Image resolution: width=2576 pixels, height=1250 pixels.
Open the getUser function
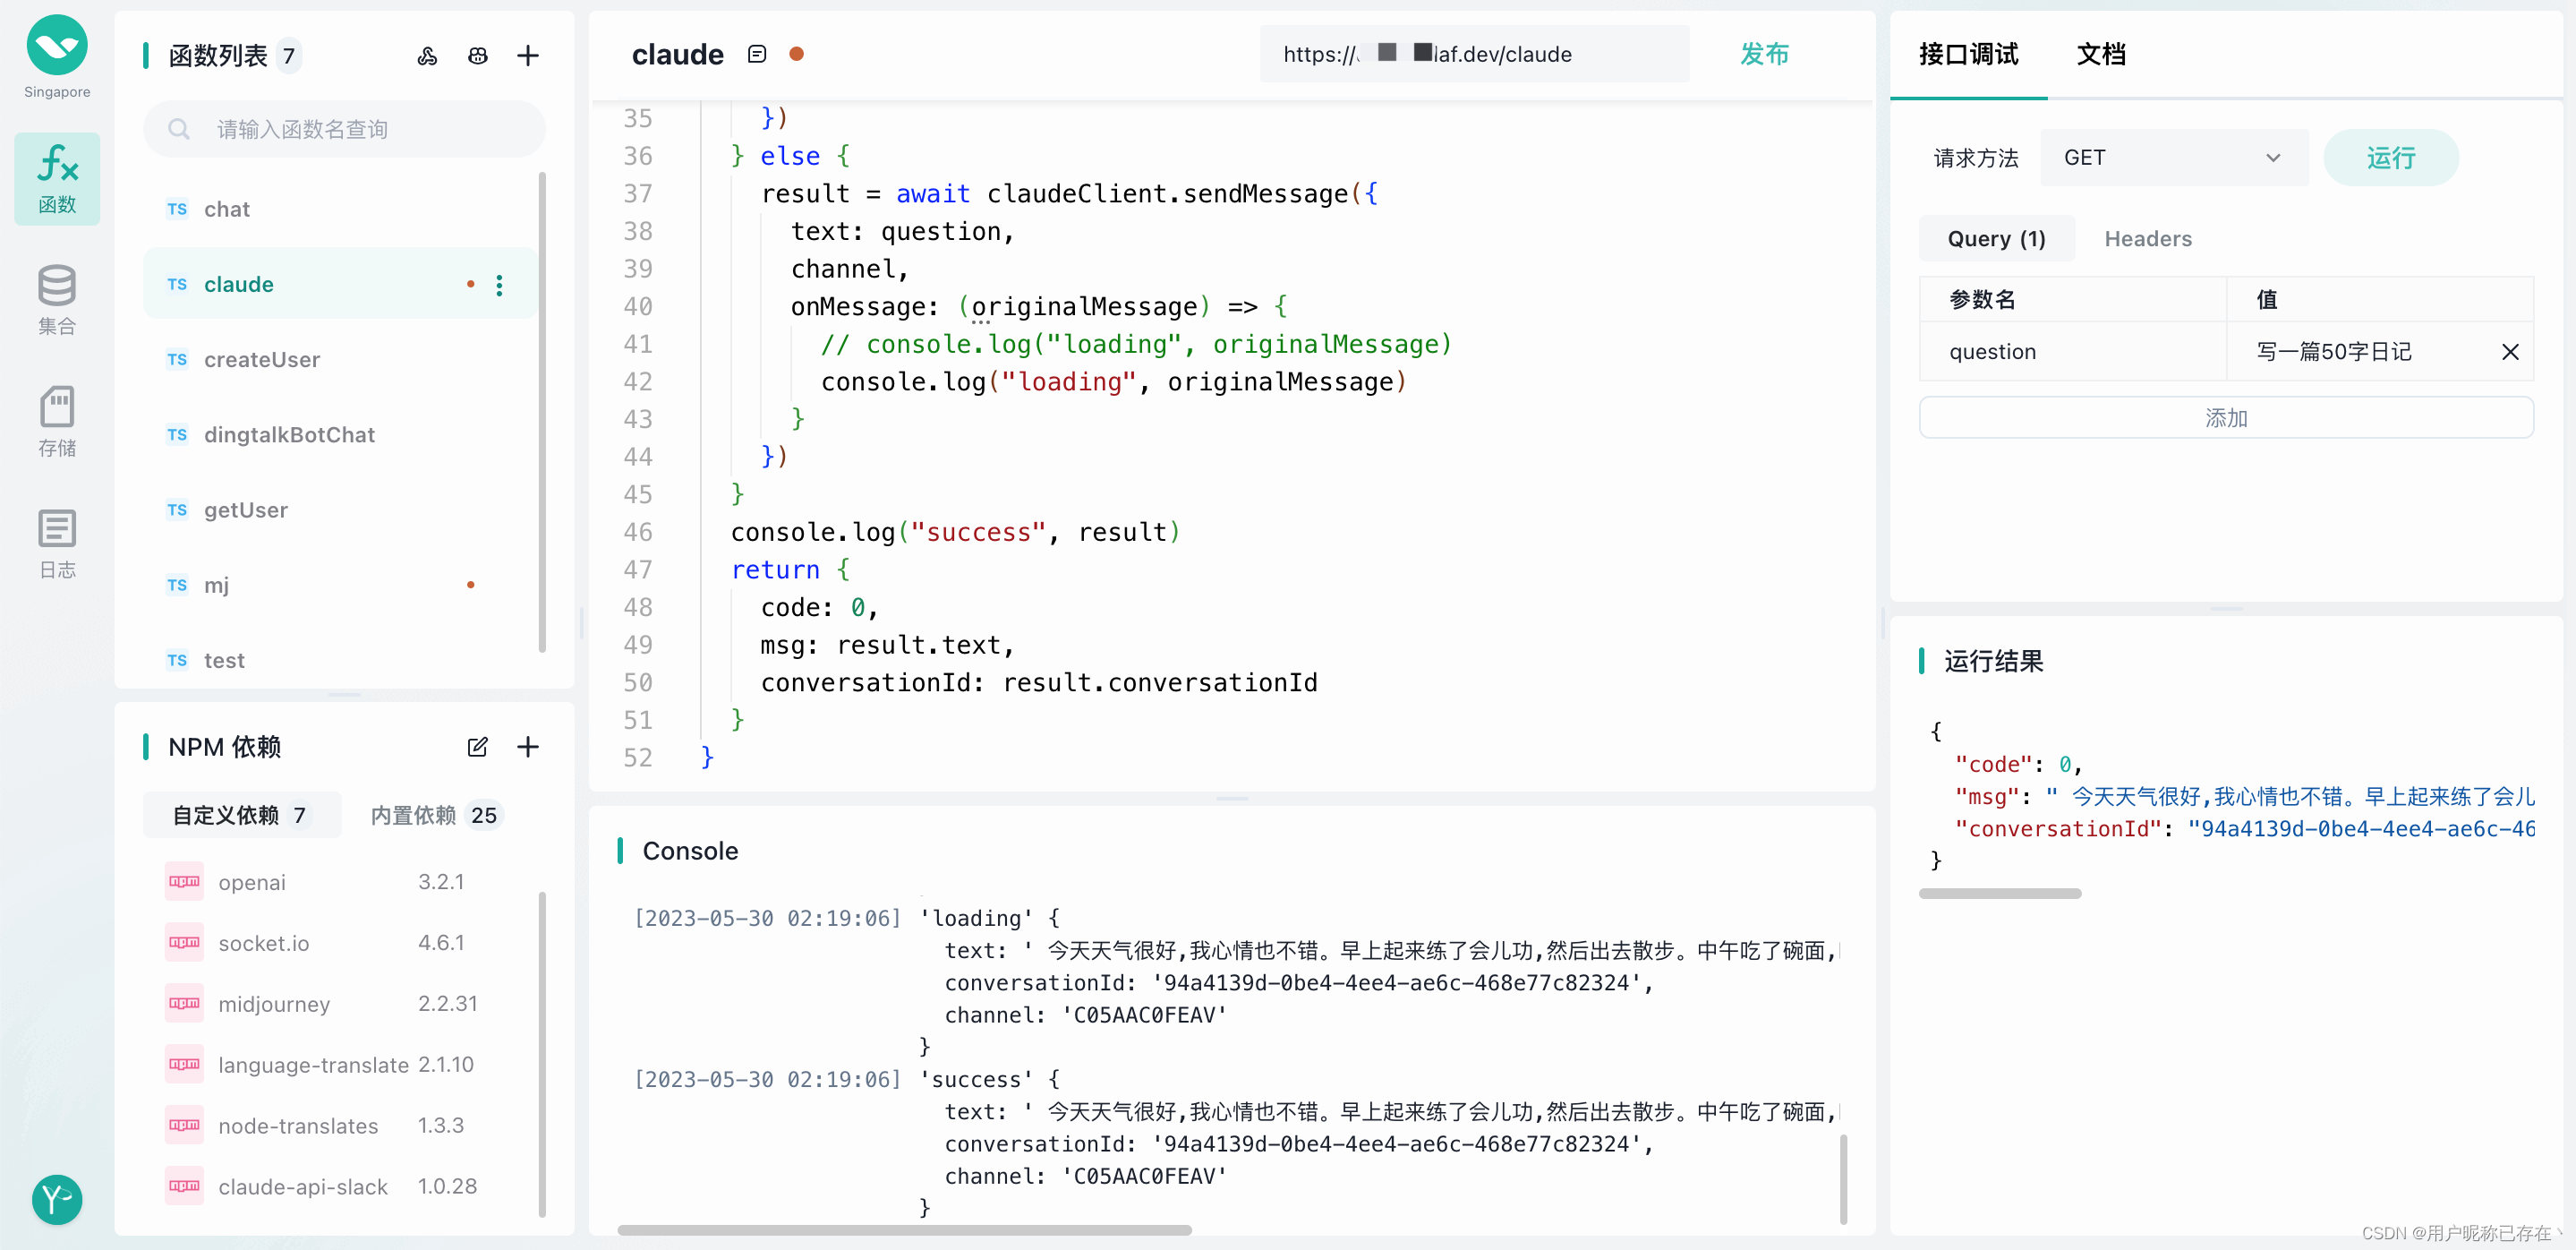[x=340, y=510]
